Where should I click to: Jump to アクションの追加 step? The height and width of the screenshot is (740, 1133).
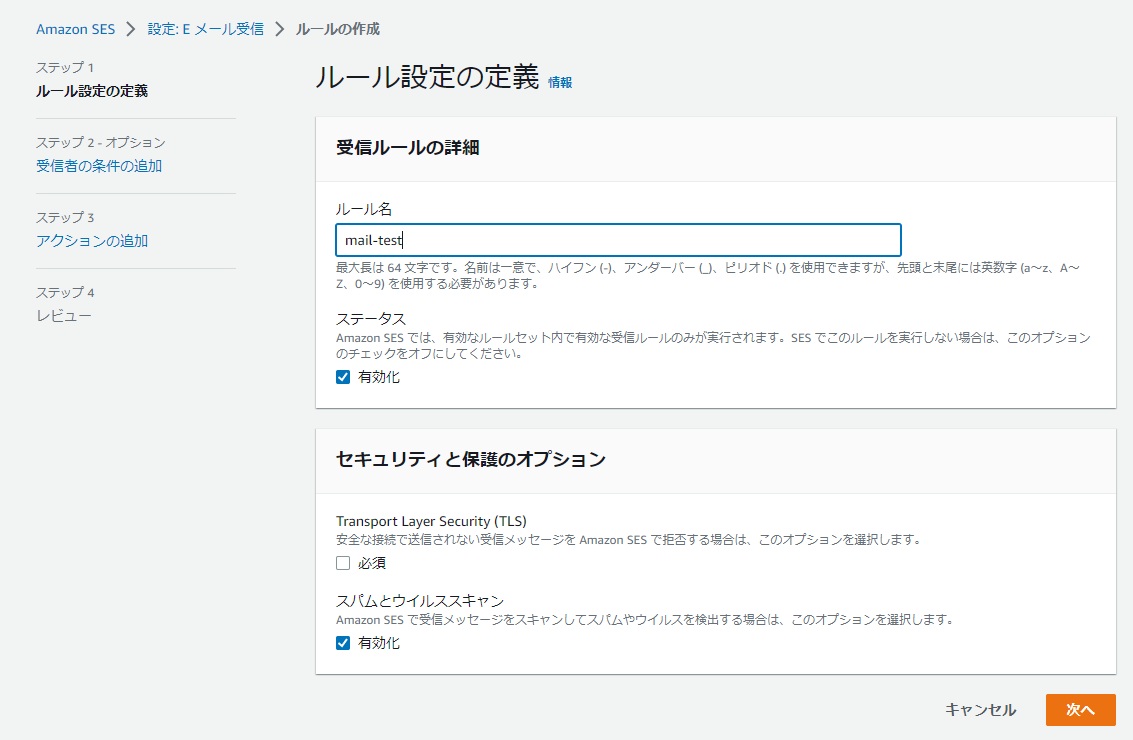92,241
